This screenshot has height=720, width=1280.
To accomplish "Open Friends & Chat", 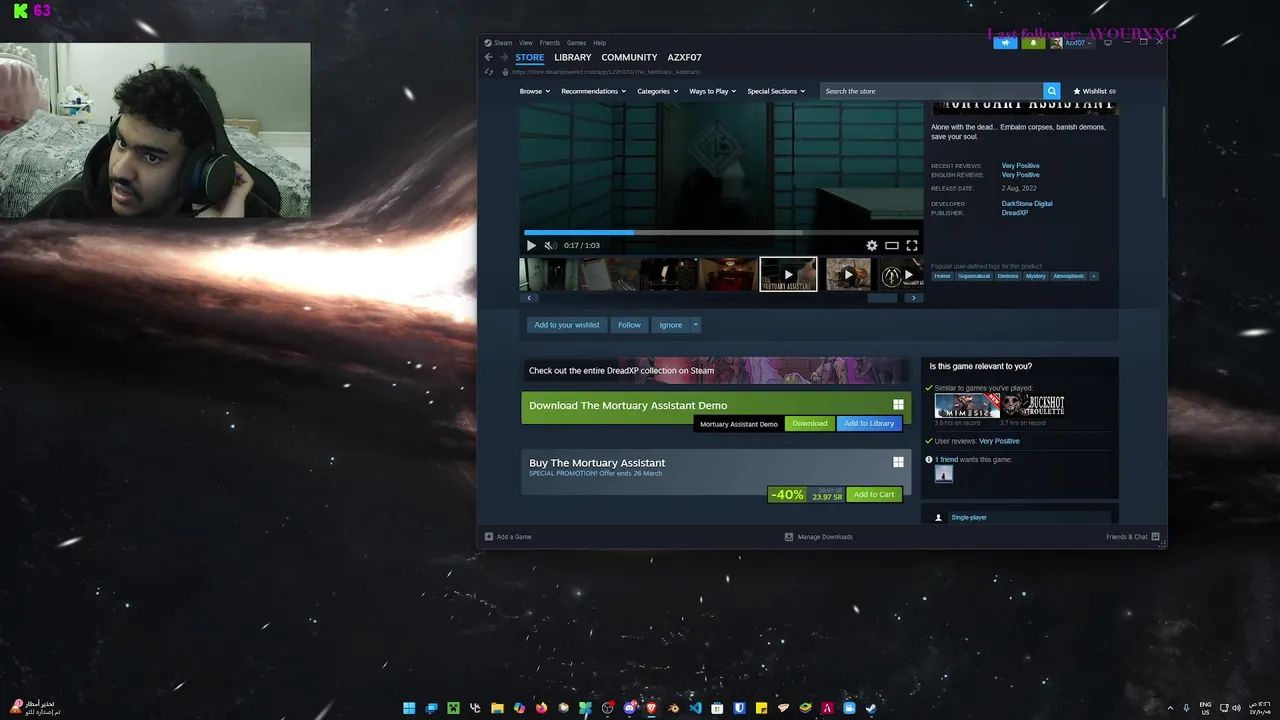I will 1133,537.
